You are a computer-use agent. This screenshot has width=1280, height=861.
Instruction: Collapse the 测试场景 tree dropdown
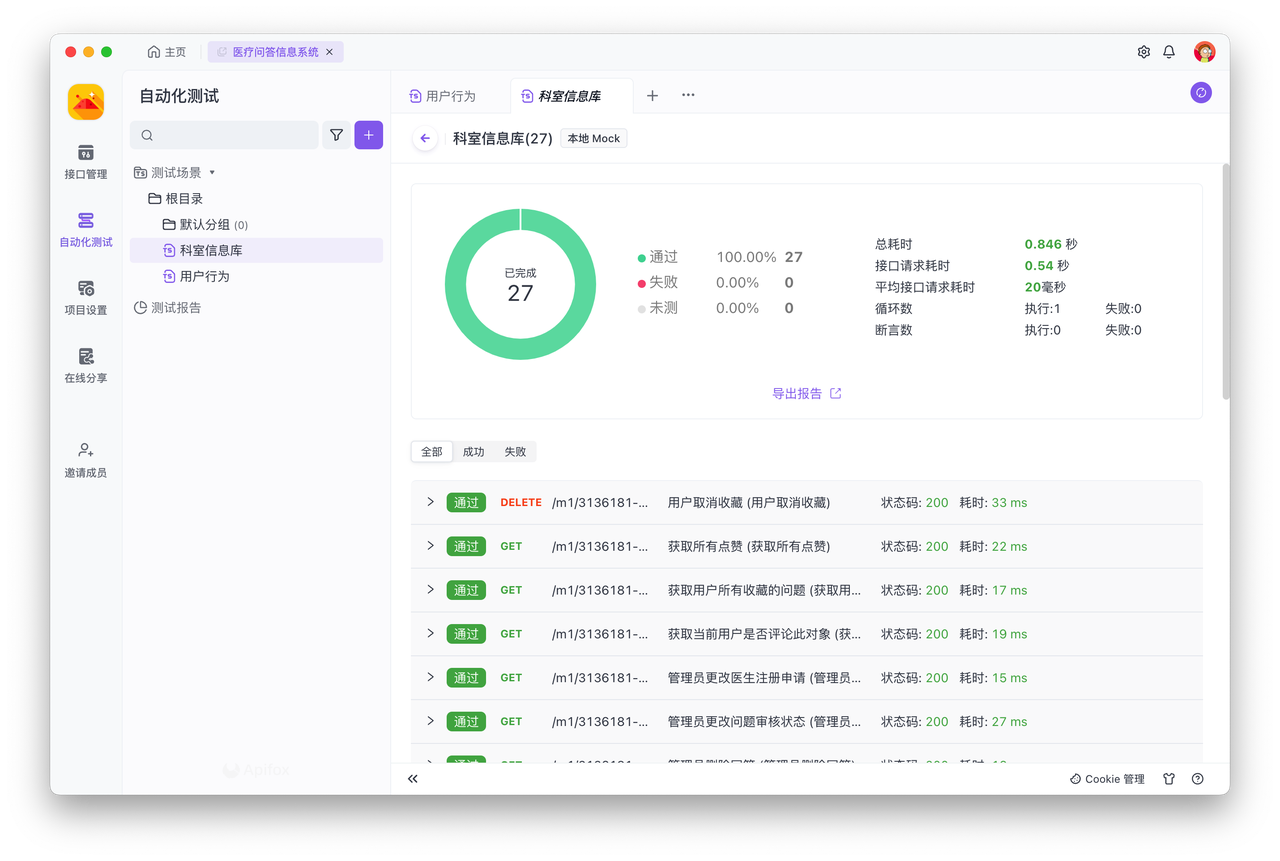click(x=212, y=173)
